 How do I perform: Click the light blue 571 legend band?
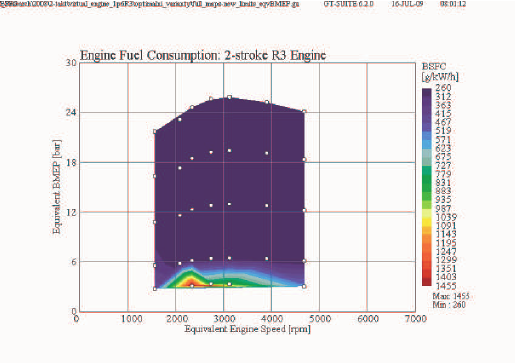click(427, 140)
